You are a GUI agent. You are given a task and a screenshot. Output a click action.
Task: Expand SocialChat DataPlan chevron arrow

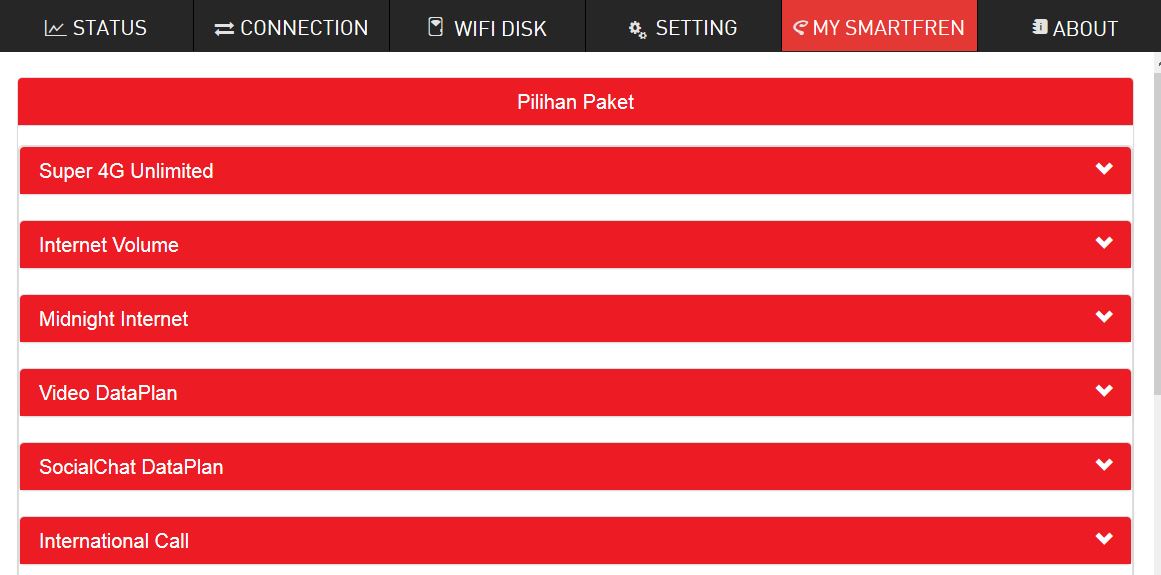tap(1104, 465)
